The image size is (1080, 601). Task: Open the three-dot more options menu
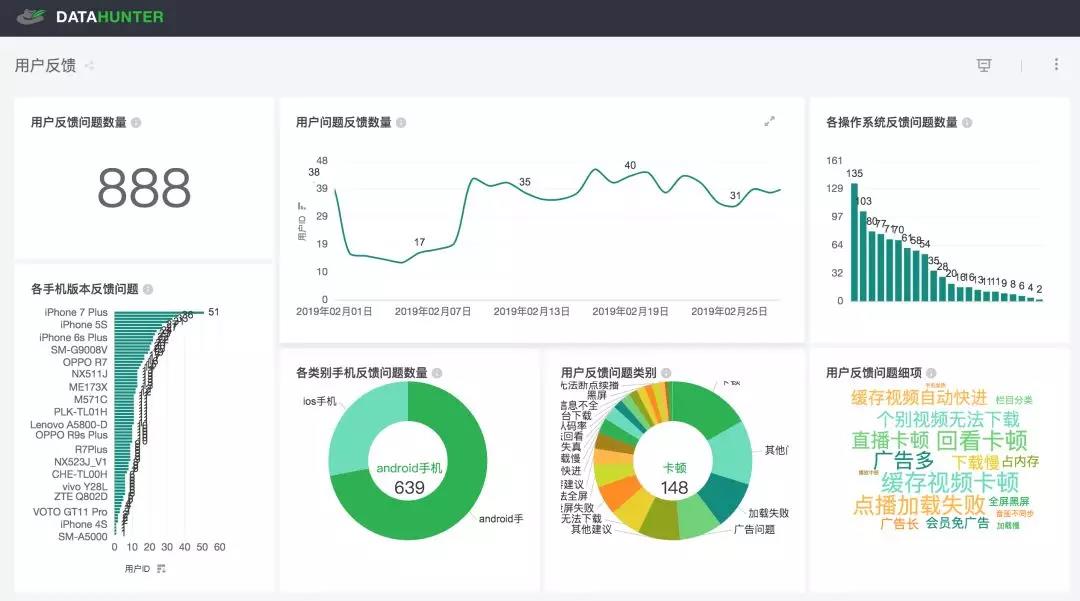click(1056, 64)
